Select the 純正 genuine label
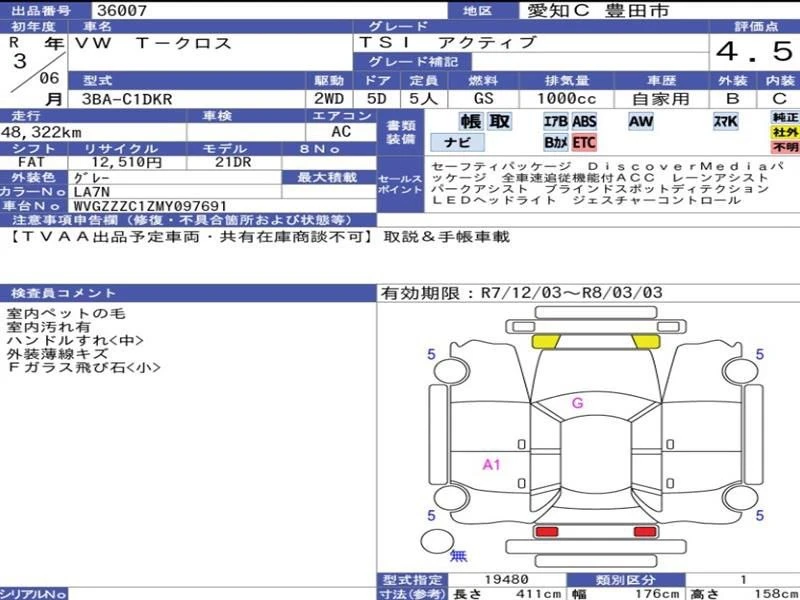The width and height of the screenshot is (800, 600). (785, 117)
